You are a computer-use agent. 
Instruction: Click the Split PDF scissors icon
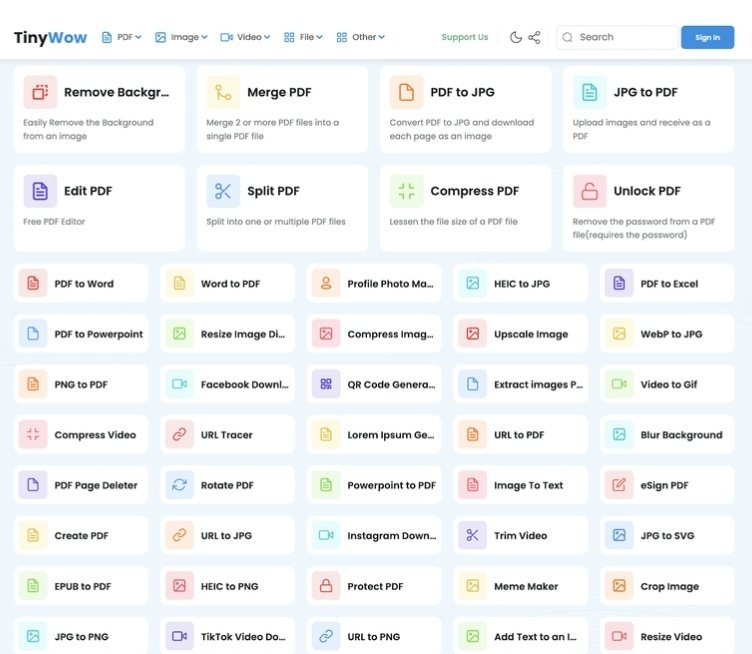[223, 191]
